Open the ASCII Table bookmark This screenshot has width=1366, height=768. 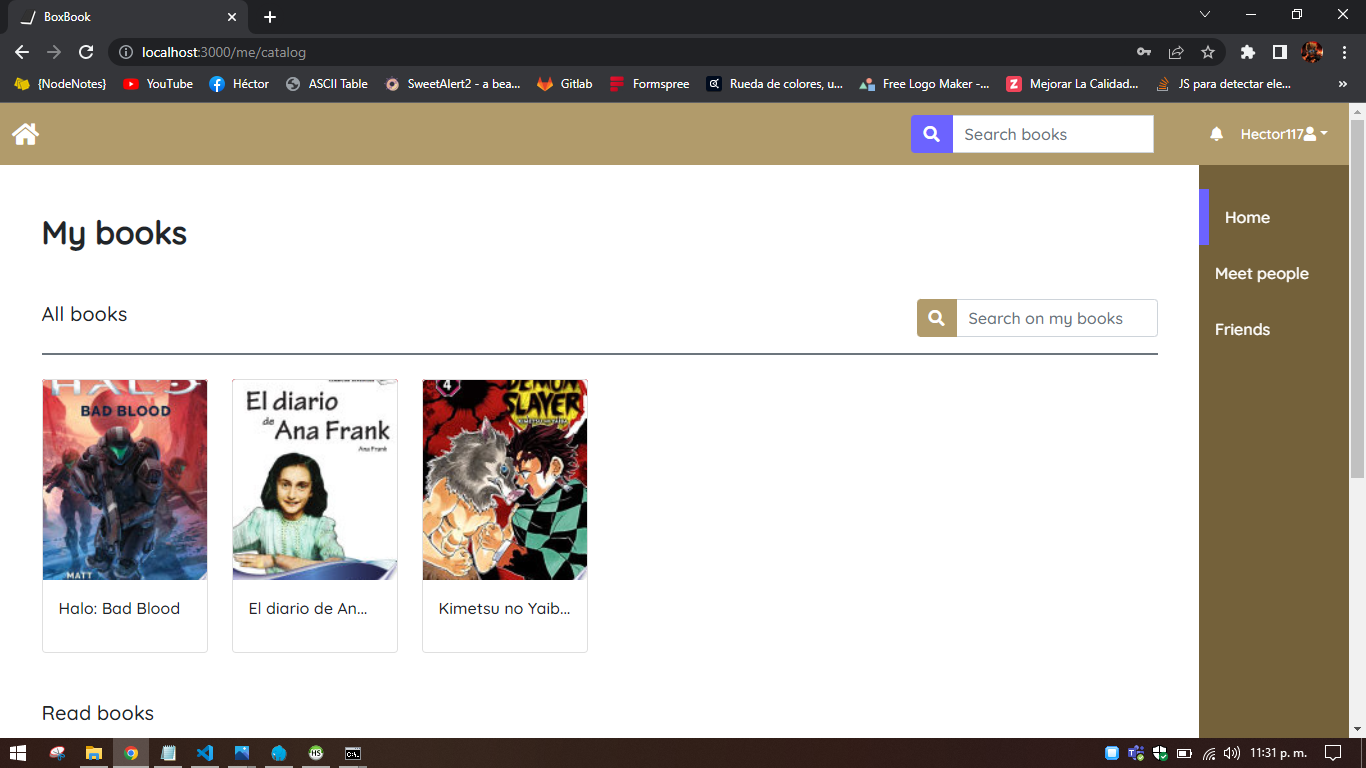[x=326, y=84]
